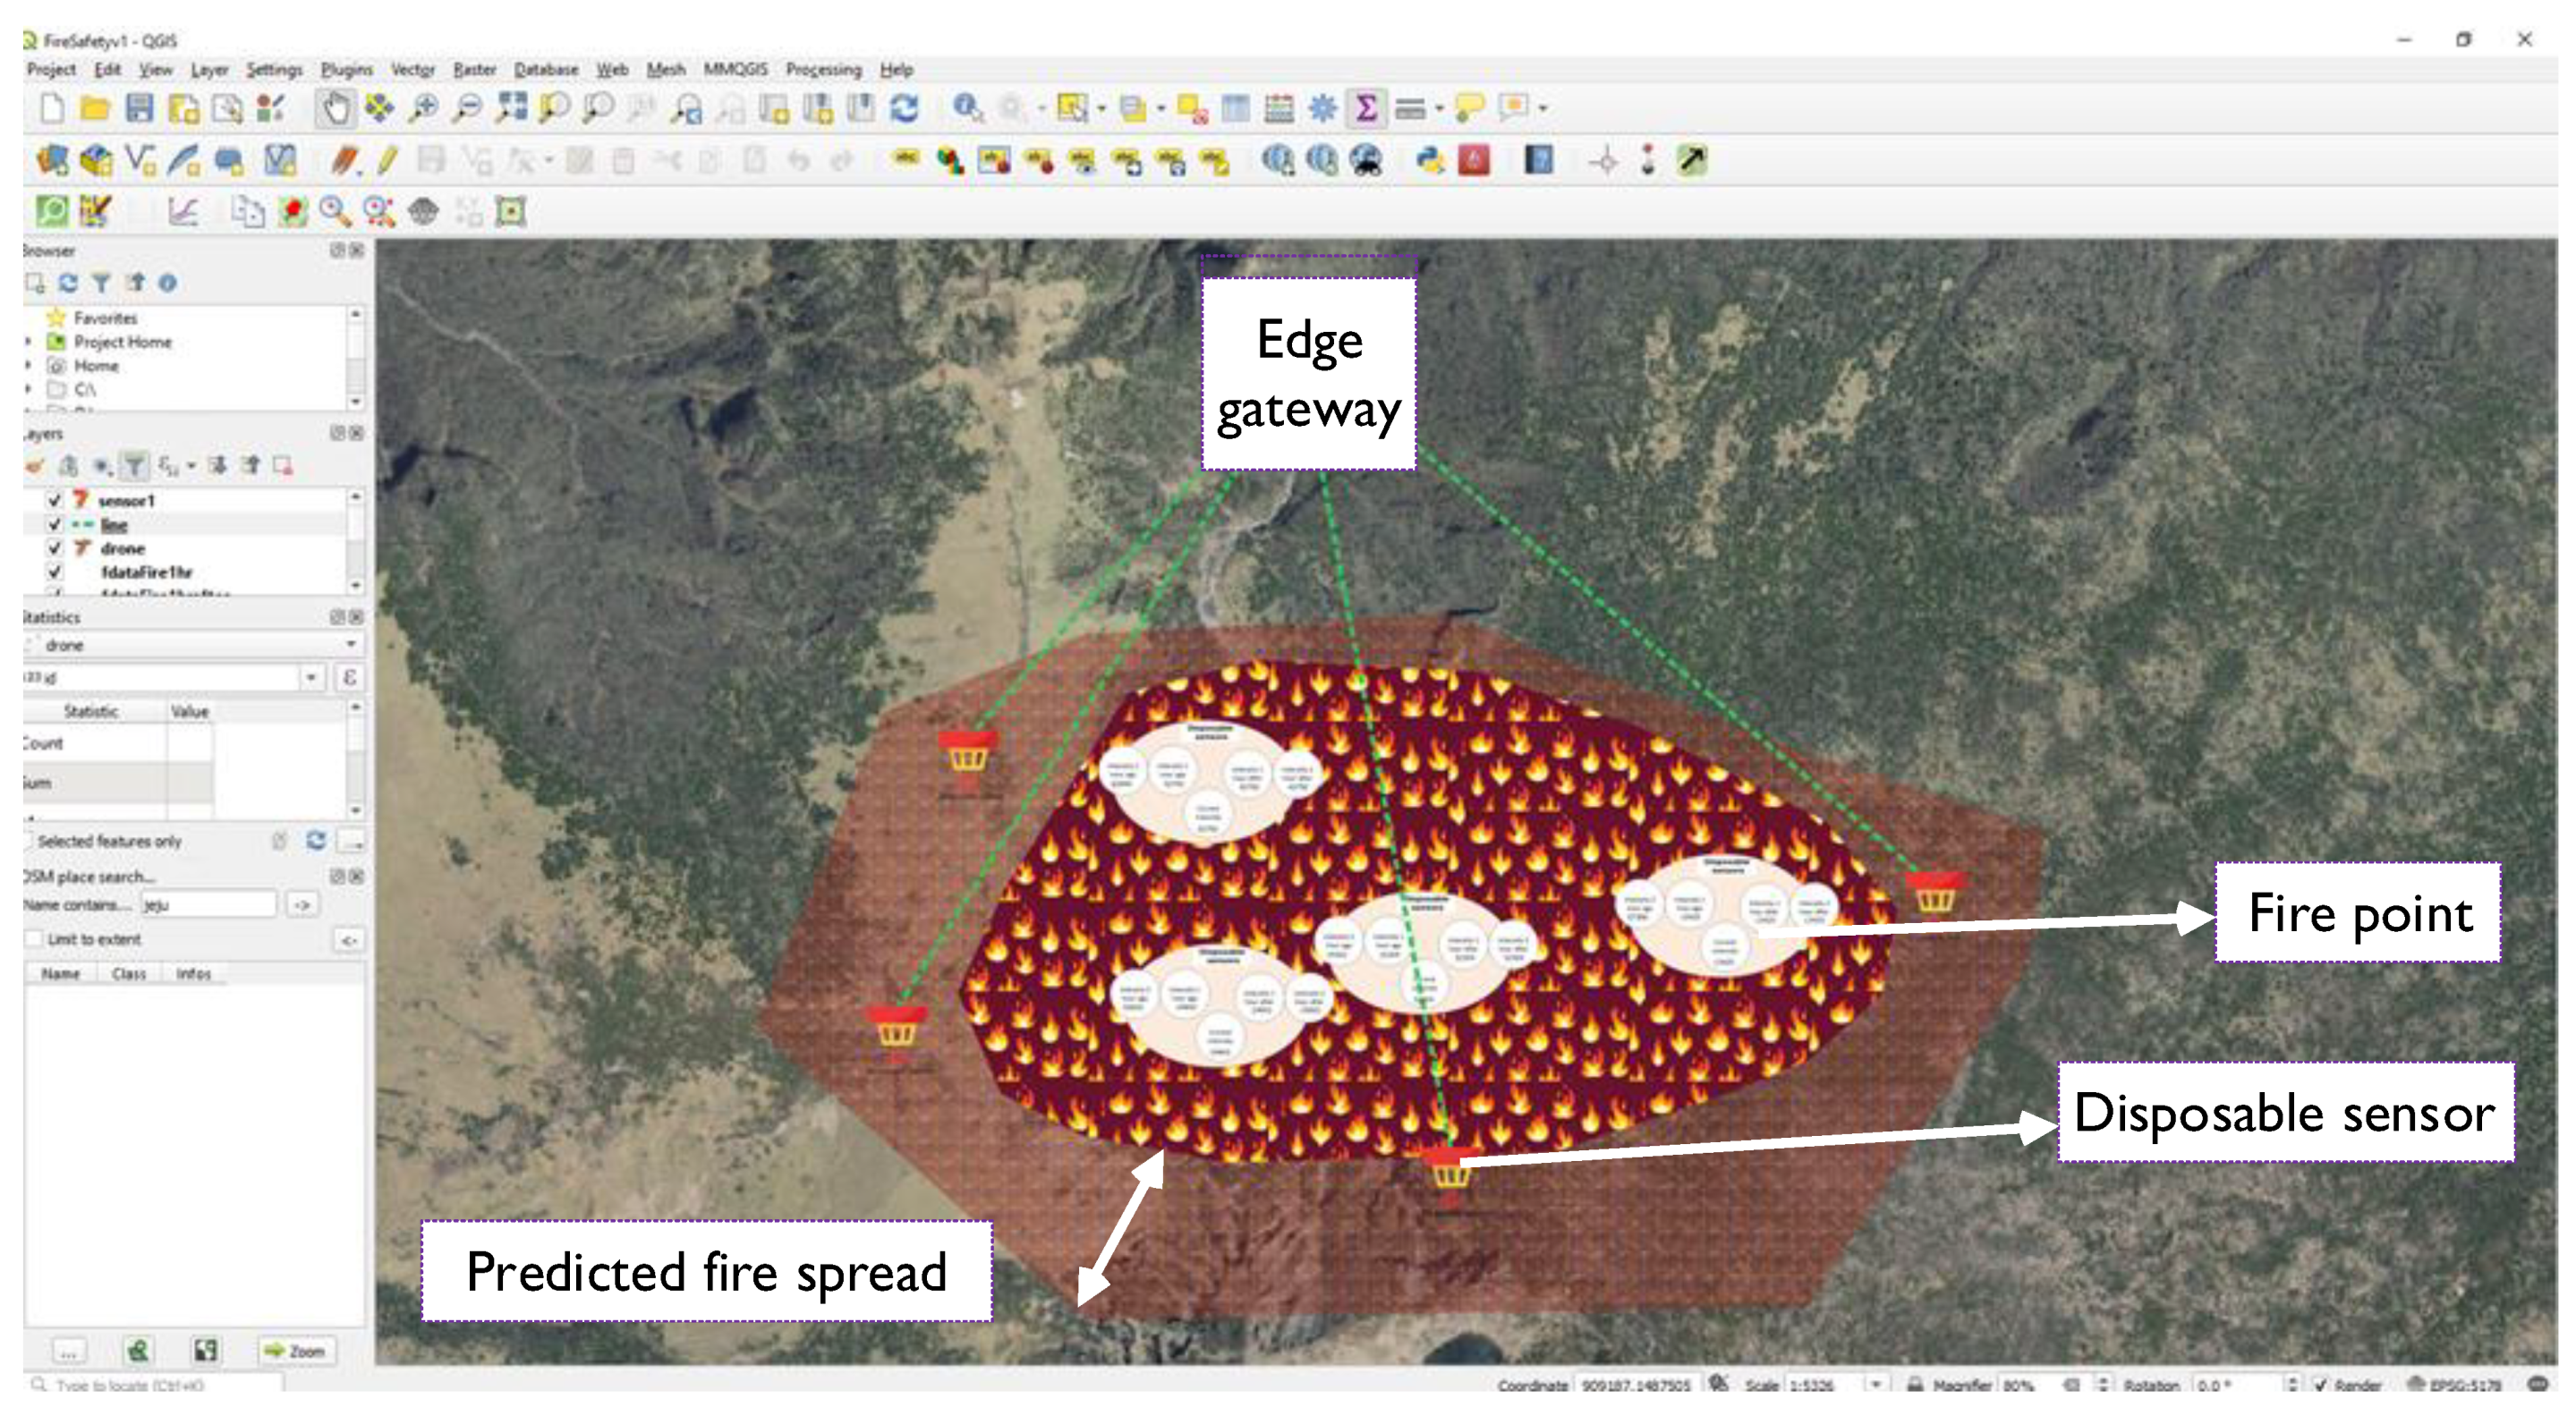Open the Python console icon

click(1430, 160)
